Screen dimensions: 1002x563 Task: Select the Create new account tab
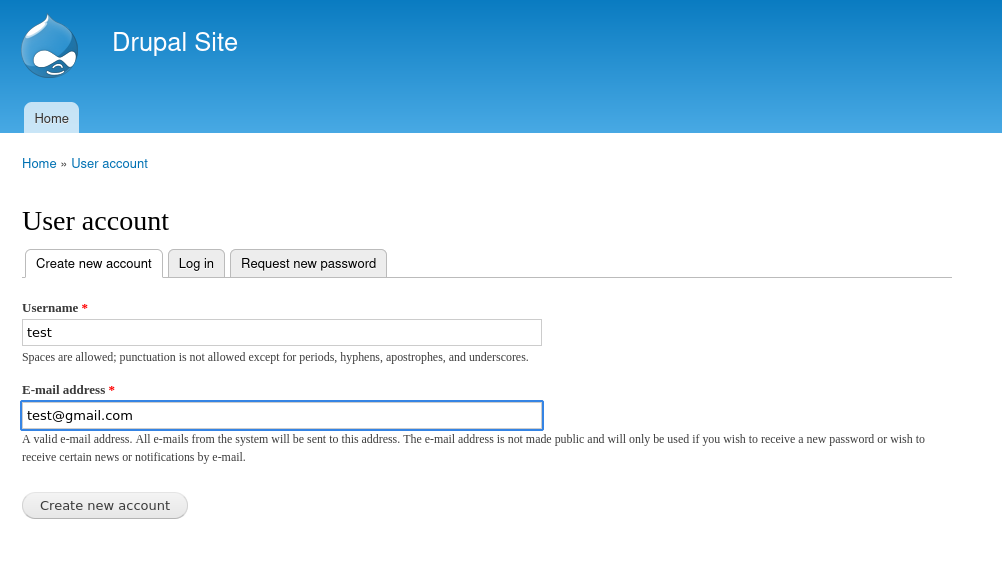pyautogui.click(x=94, y=264)
